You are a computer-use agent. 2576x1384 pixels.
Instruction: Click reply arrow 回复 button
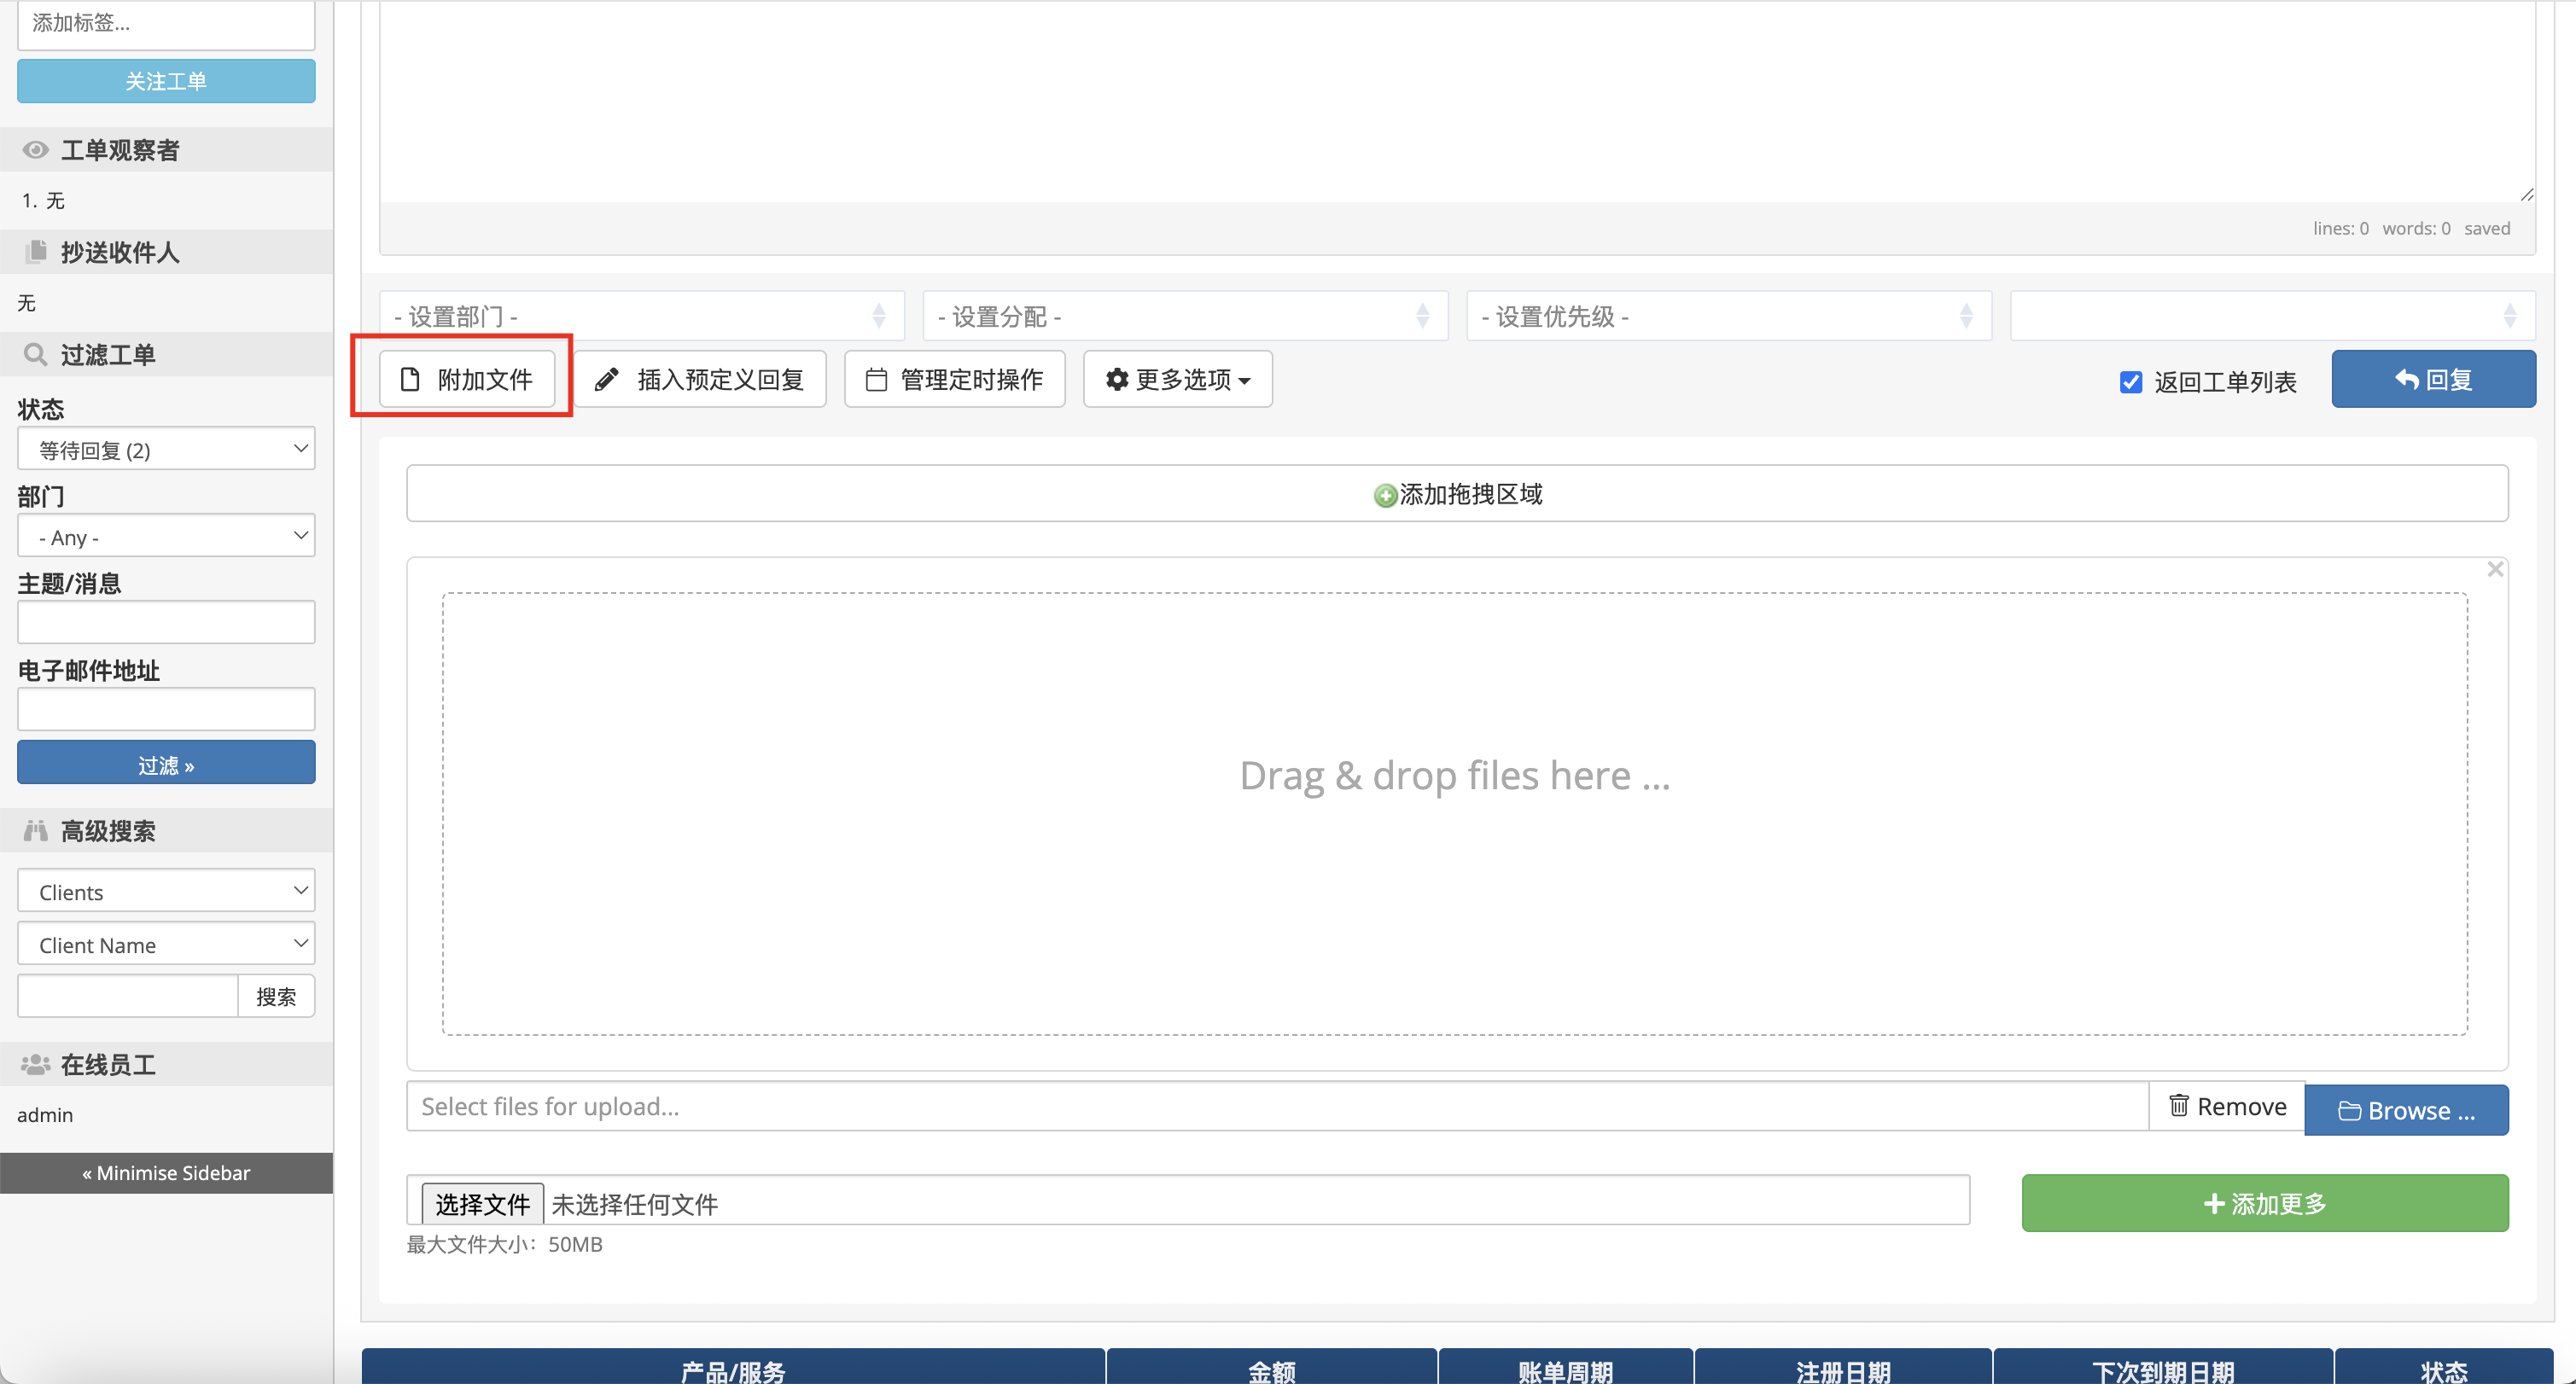click(2433, 379)
